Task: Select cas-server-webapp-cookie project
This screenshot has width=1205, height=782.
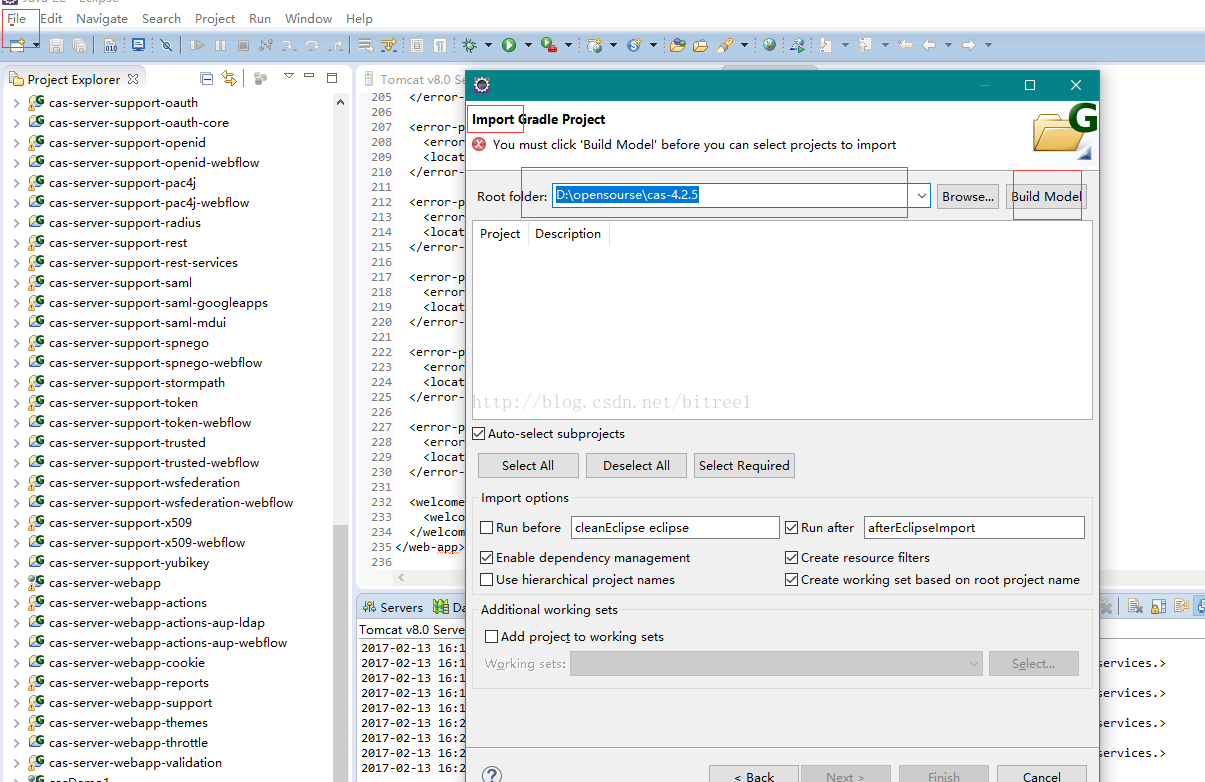Action: (x=127, y=663)
